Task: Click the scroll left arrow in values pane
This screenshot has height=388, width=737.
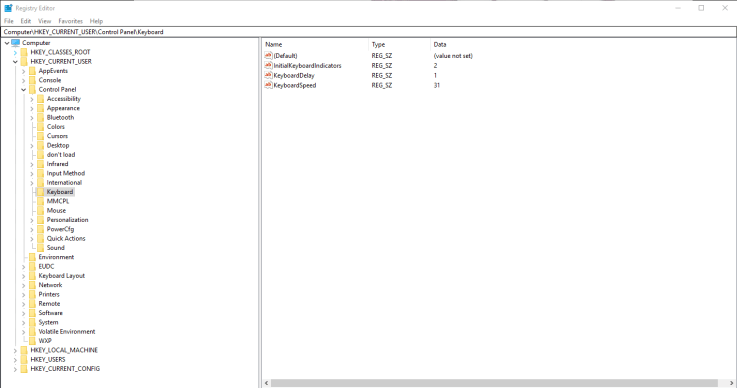Action: [x=267, y=383]
